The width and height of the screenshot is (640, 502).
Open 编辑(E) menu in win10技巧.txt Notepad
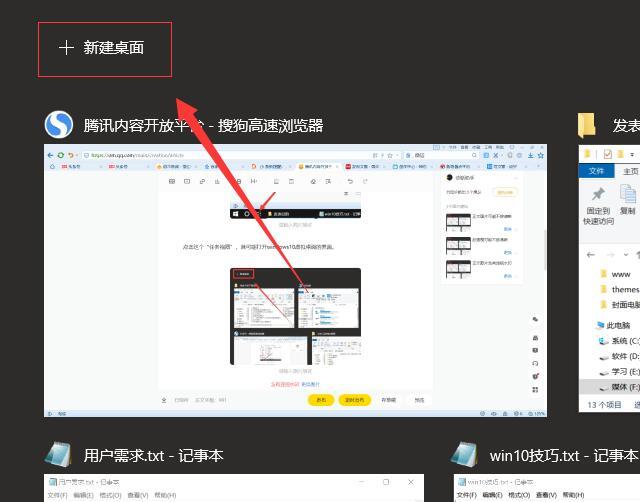coord(492,495)
